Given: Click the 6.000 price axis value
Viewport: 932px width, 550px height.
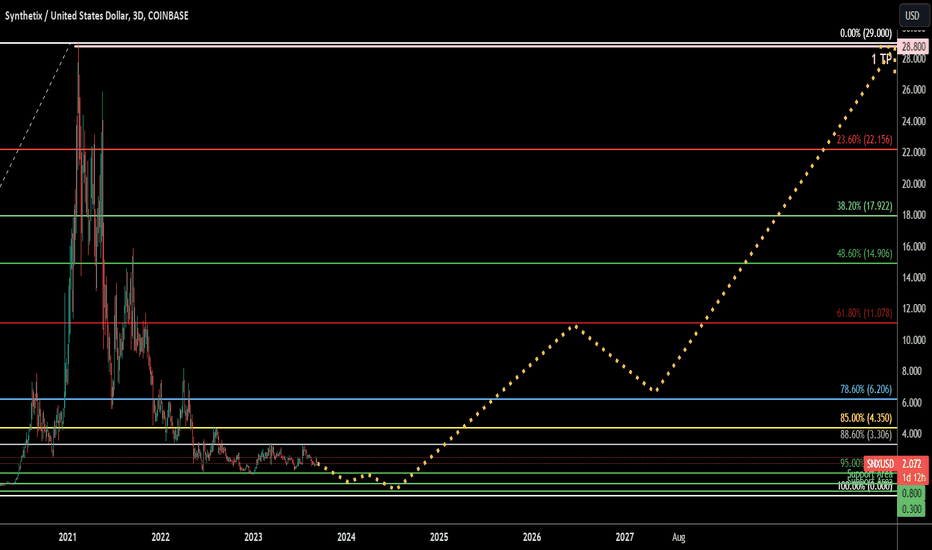Looking at the screenshot, I should pos(914,403).
